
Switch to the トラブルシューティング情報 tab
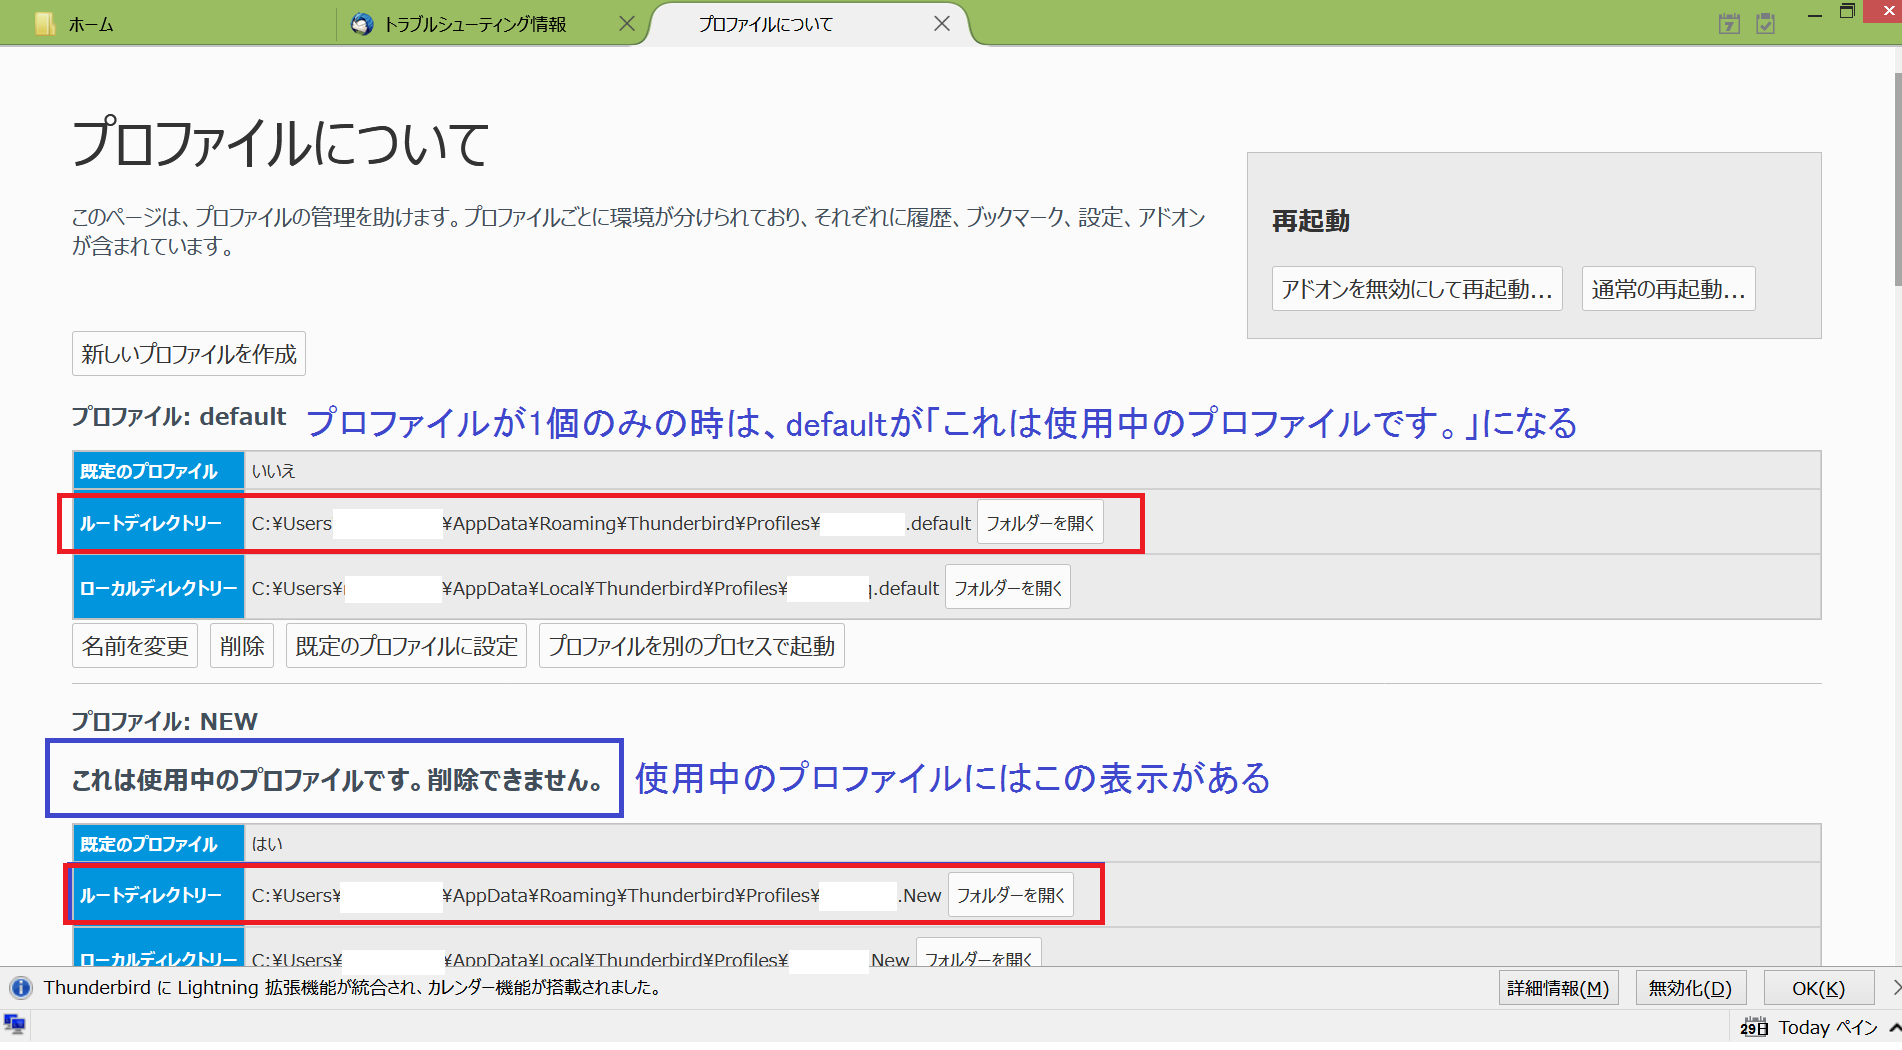(x=475, y=24)
